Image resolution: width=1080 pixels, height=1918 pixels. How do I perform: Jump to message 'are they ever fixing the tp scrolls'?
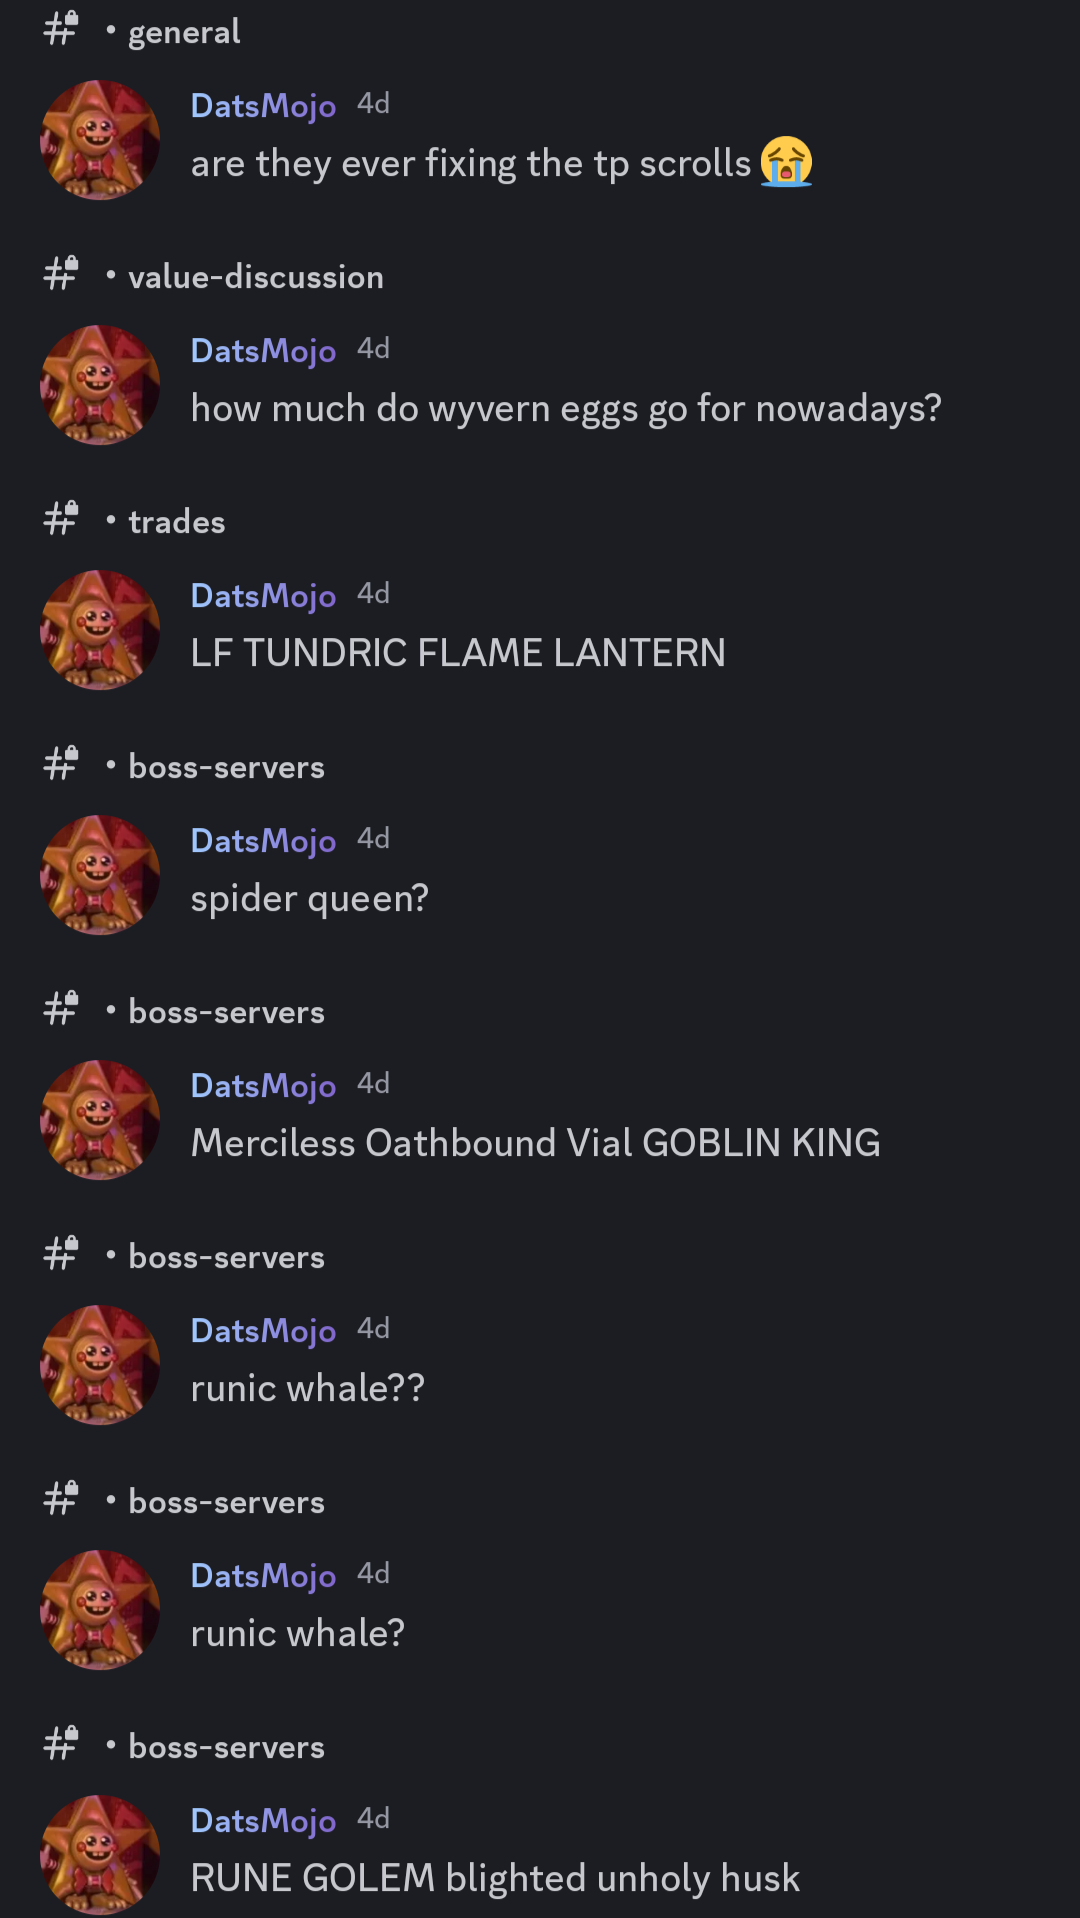pos(471,163)
